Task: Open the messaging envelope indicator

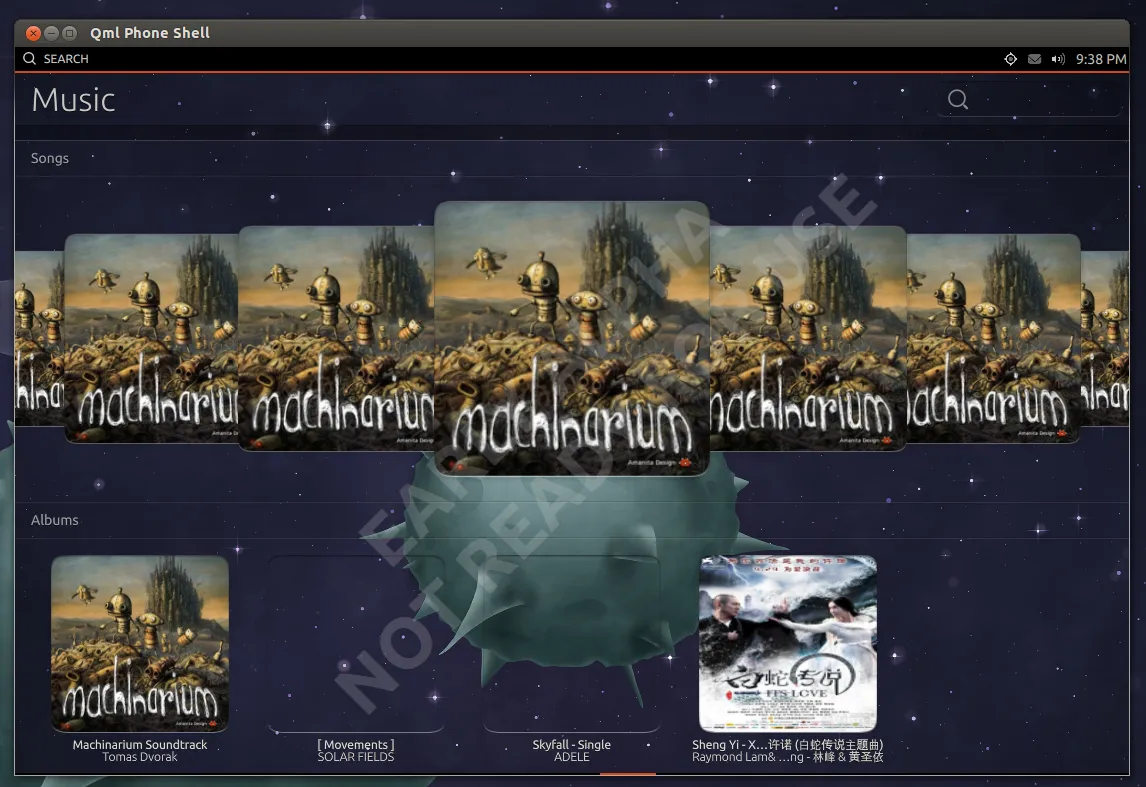Action: [x=1034, y=59]
